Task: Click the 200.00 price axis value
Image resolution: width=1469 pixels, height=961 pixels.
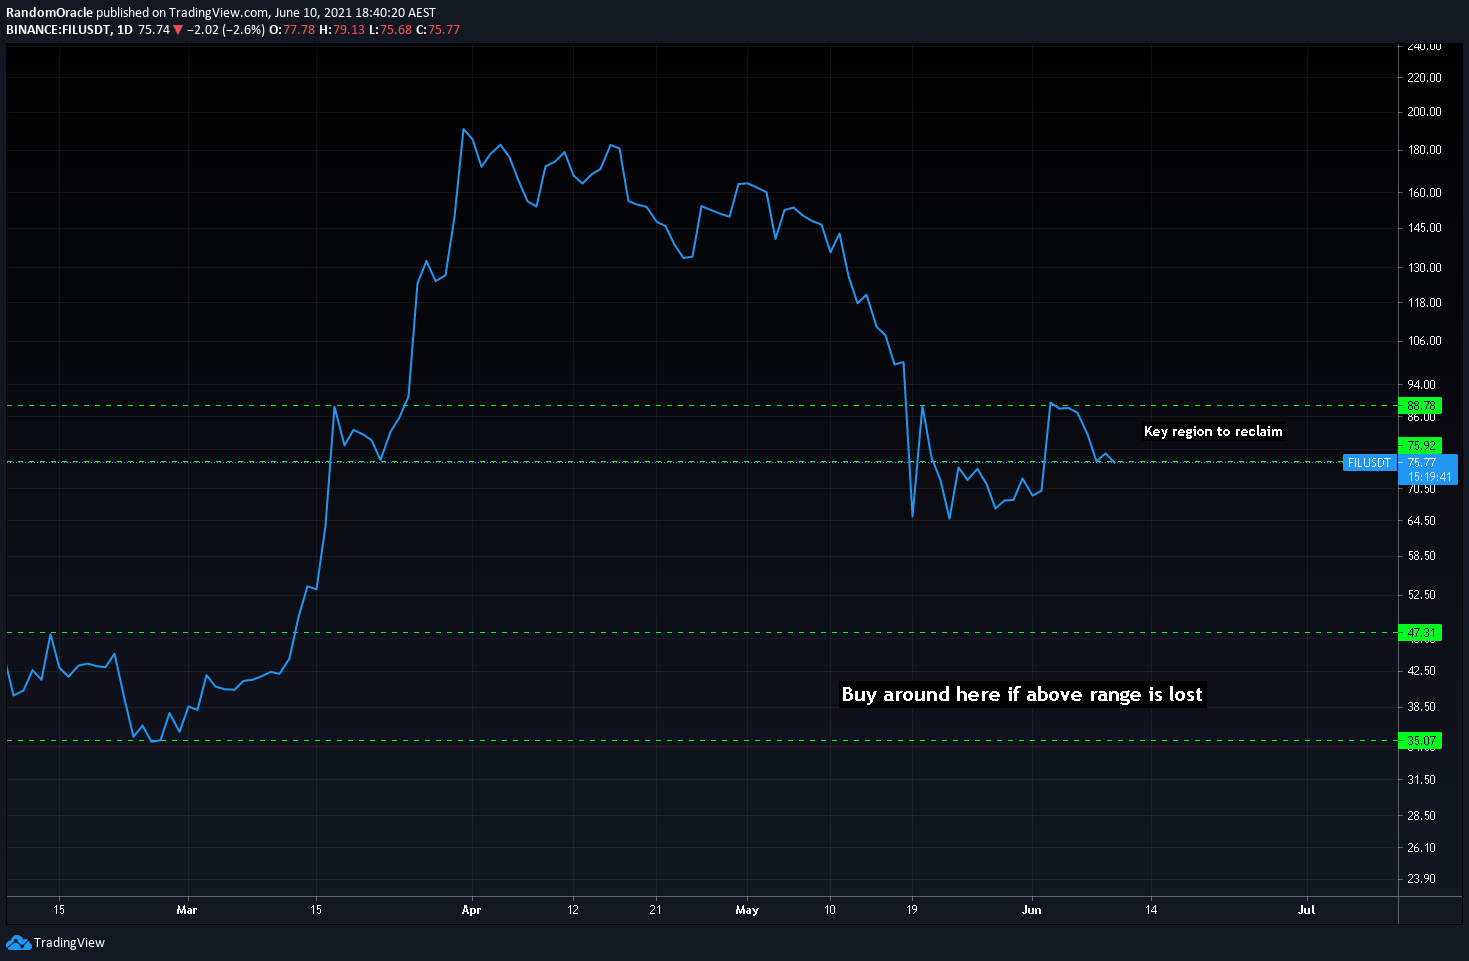Action: [1424, 112]
